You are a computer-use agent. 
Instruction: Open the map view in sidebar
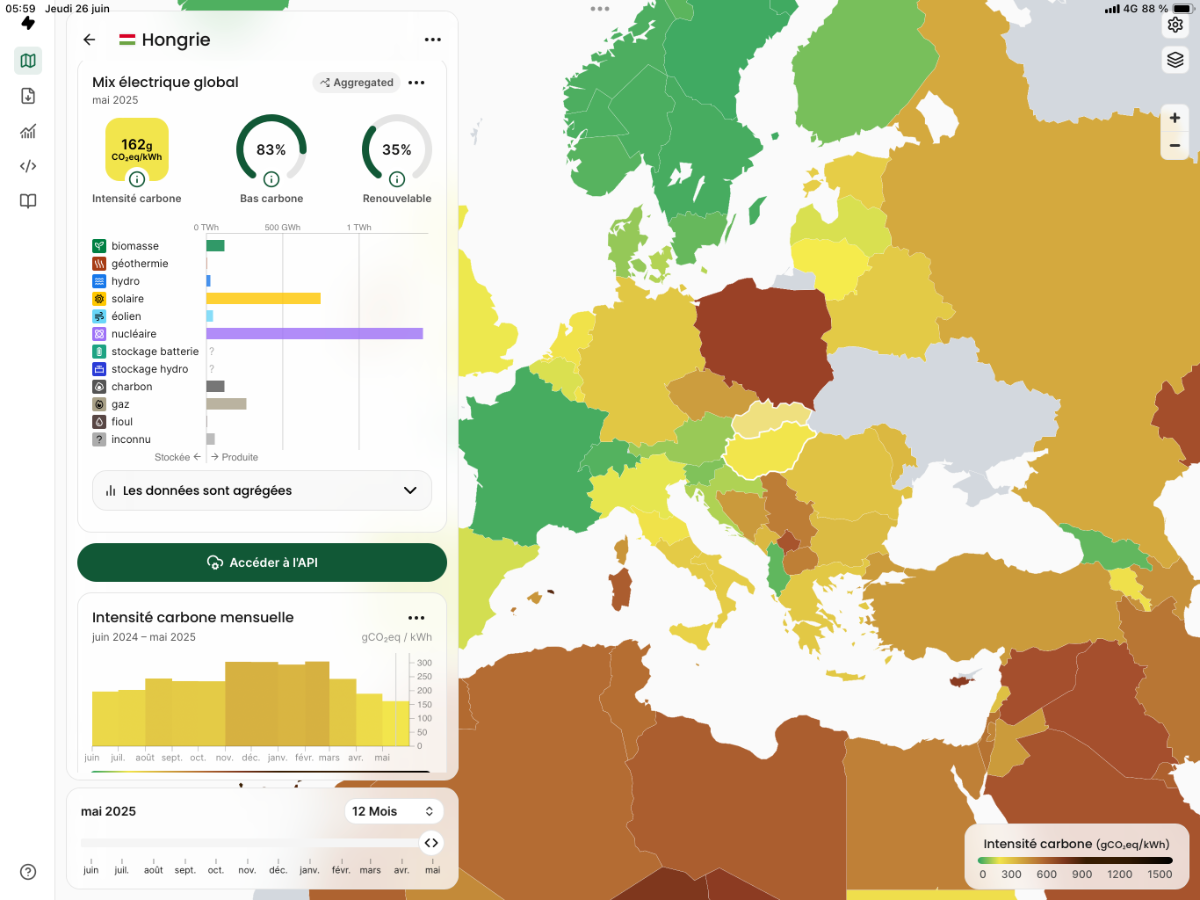tap(28, 61)
